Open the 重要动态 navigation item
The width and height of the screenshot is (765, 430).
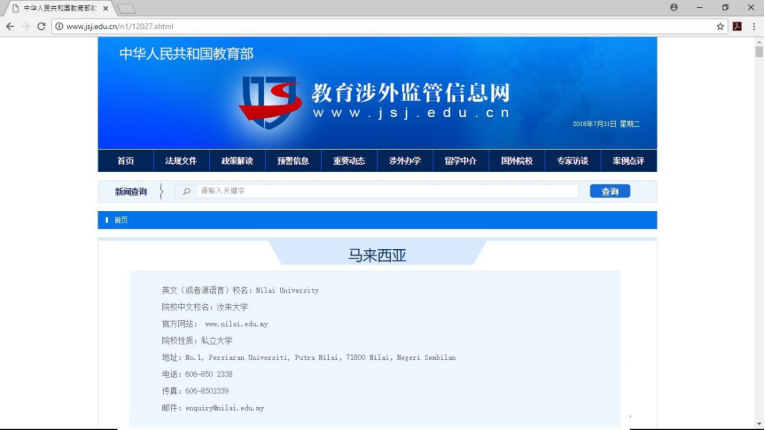pos(349,161)
